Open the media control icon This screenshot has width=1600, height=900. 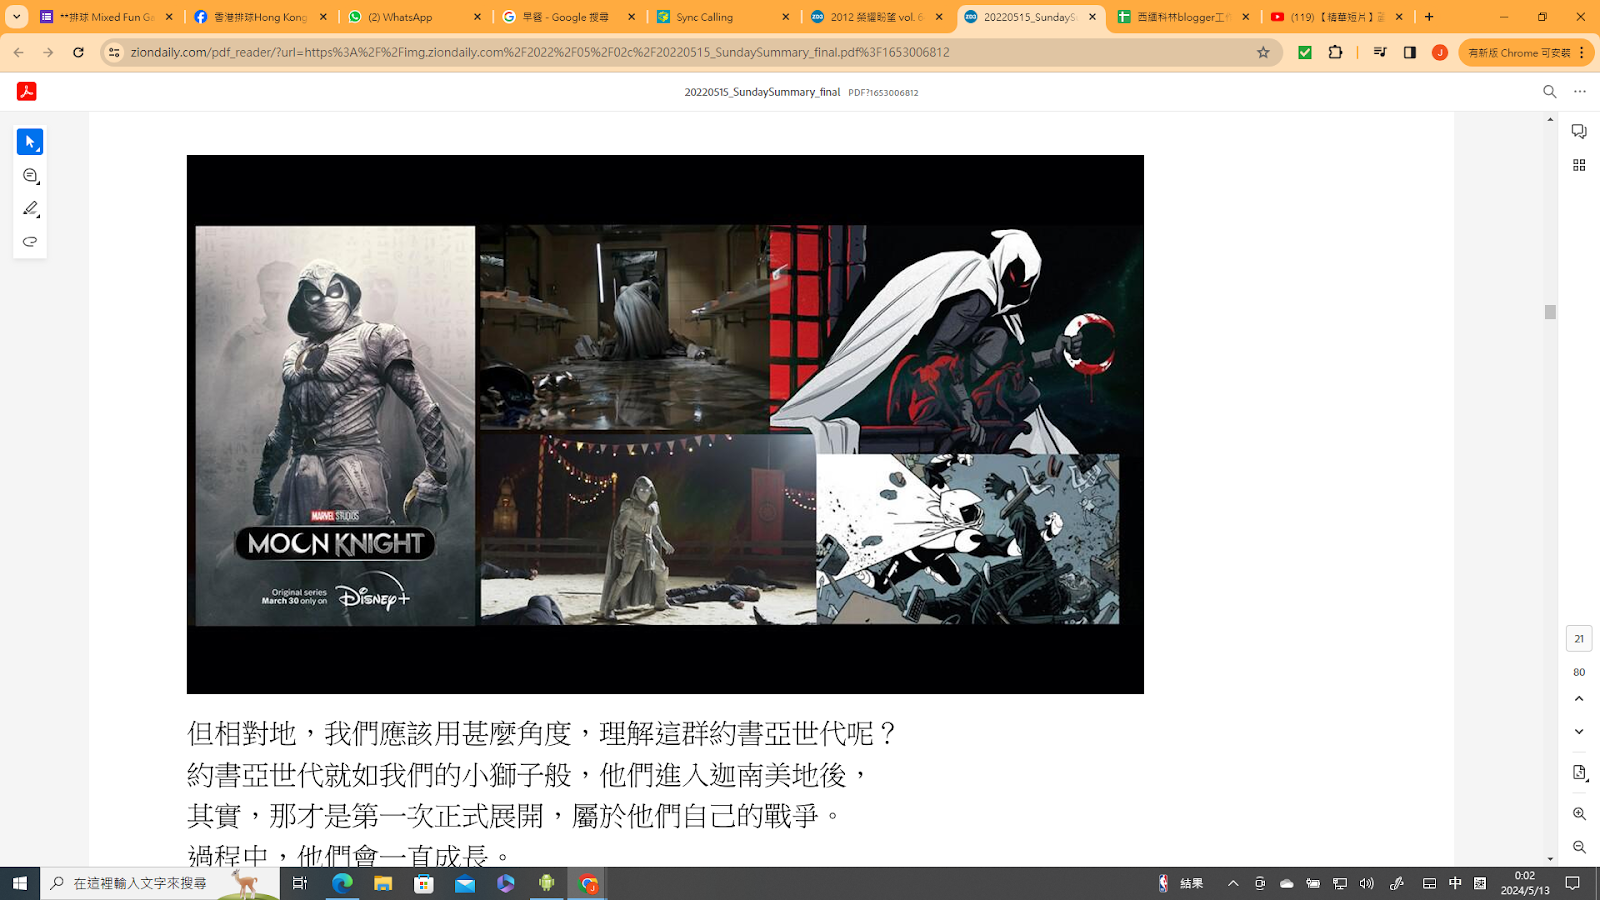coord(1380,52)
